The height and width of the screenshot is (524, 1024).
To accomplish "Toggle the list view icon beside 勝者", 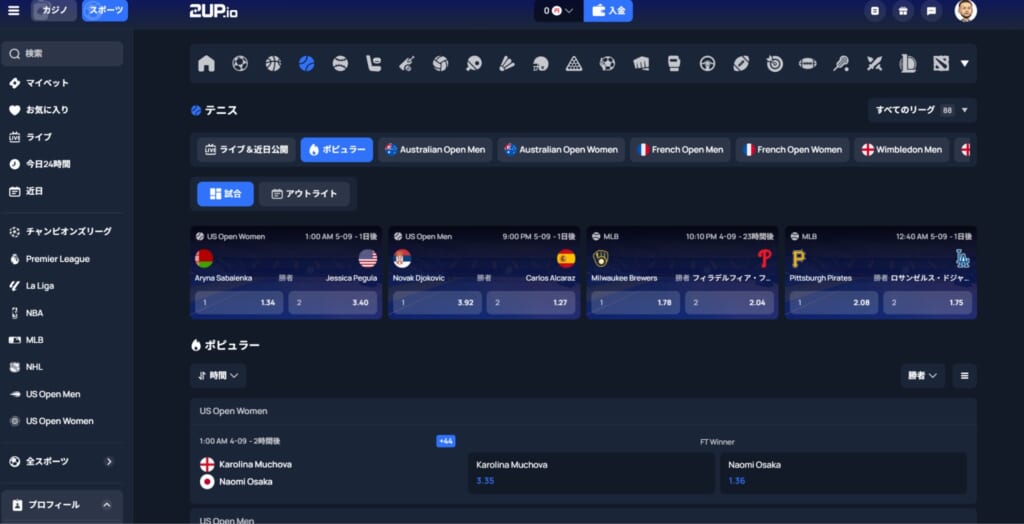I will [x=964, y=376].
